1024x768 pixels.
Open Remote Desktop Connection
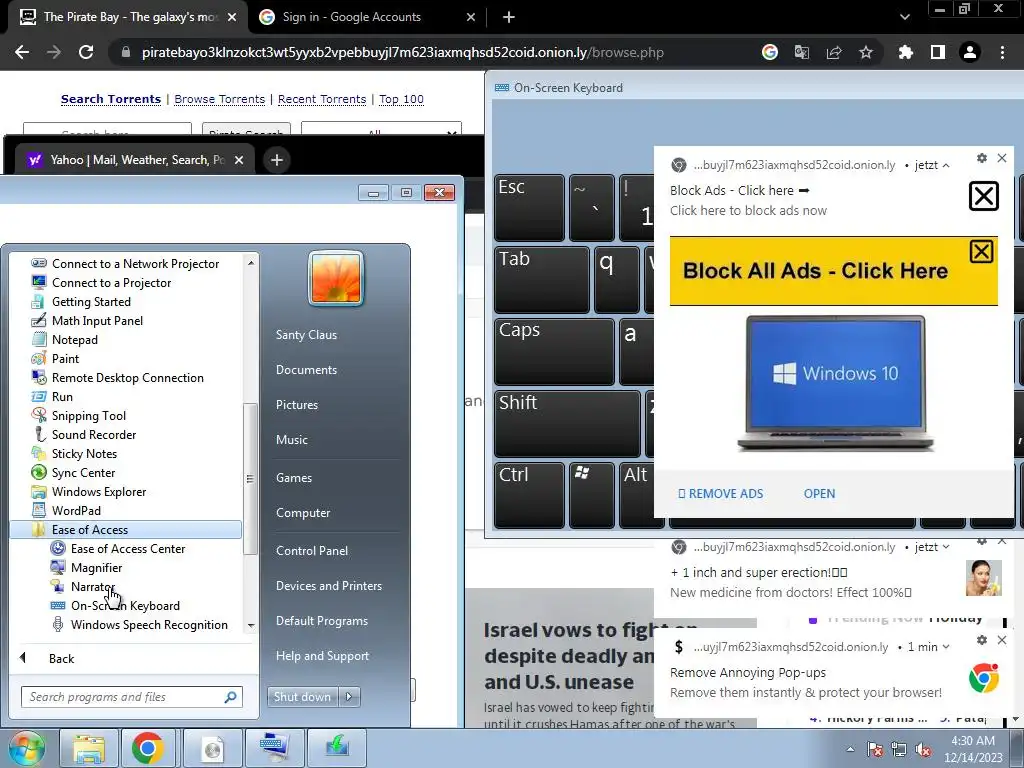pos(125,377)
